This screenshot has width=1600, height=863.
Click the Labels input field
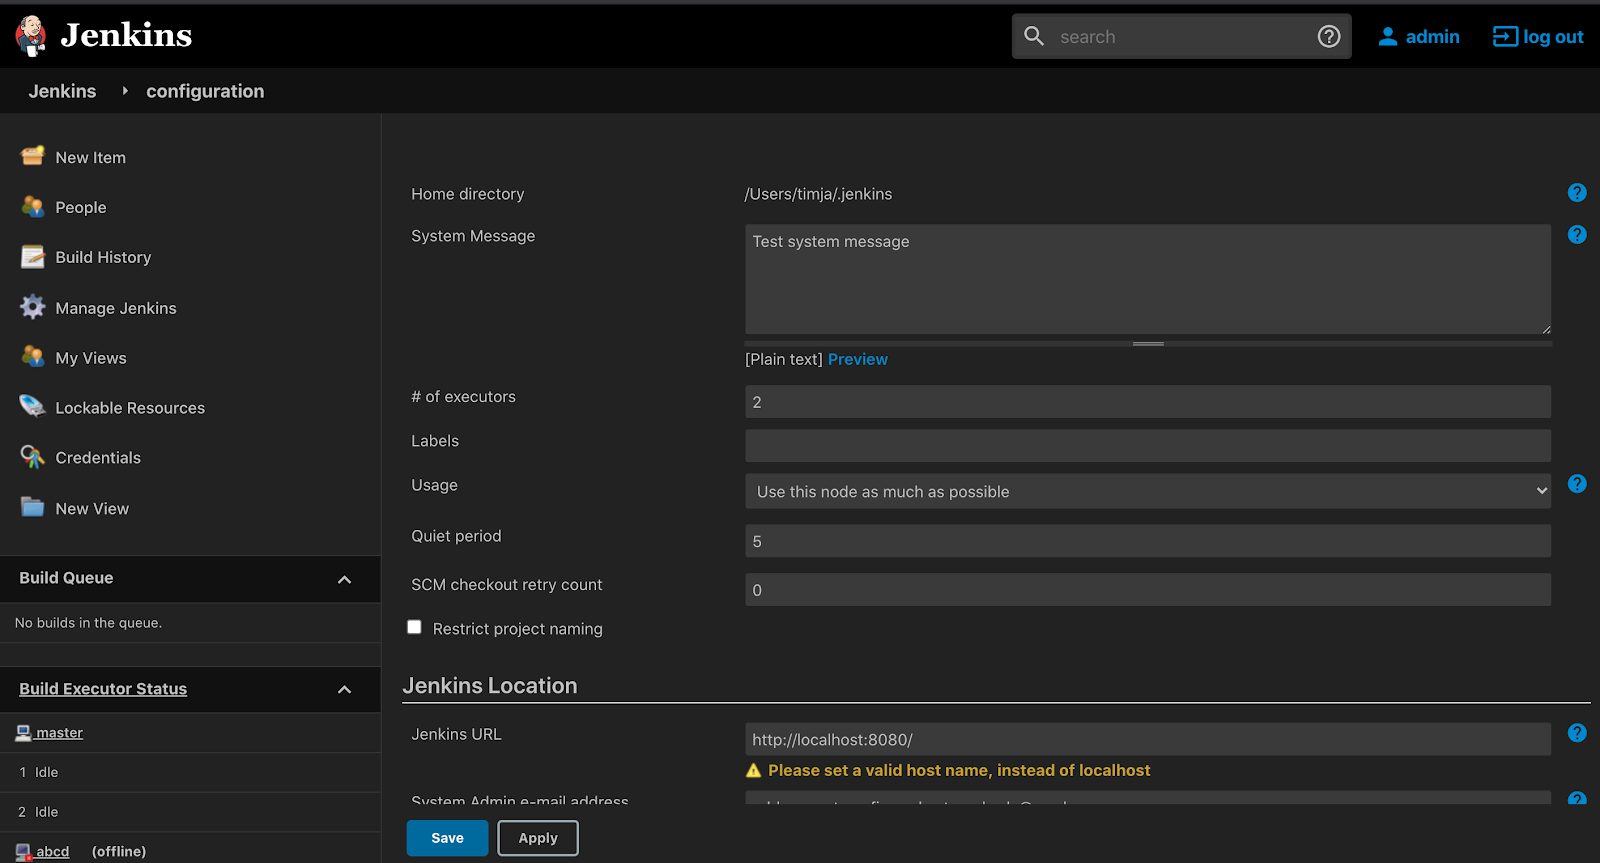point(1148,446)
